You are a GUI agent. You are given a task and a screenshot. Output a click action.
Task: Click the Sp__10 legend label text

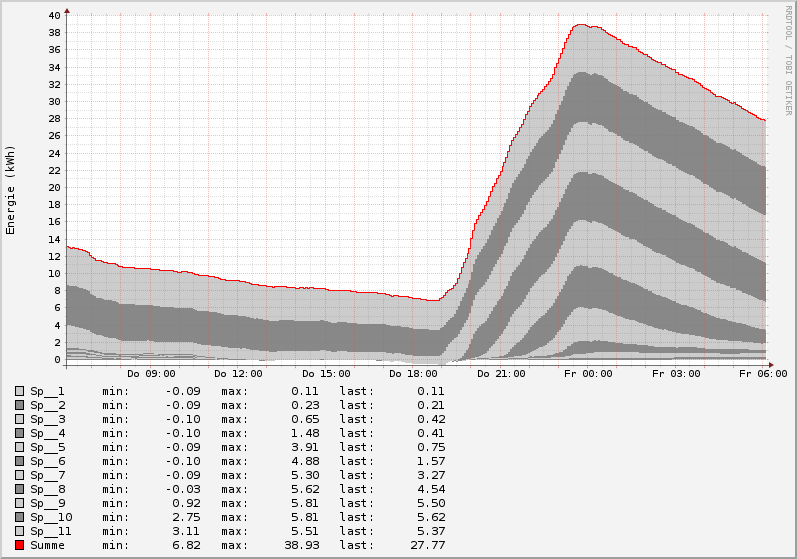[x=51, y=517]
